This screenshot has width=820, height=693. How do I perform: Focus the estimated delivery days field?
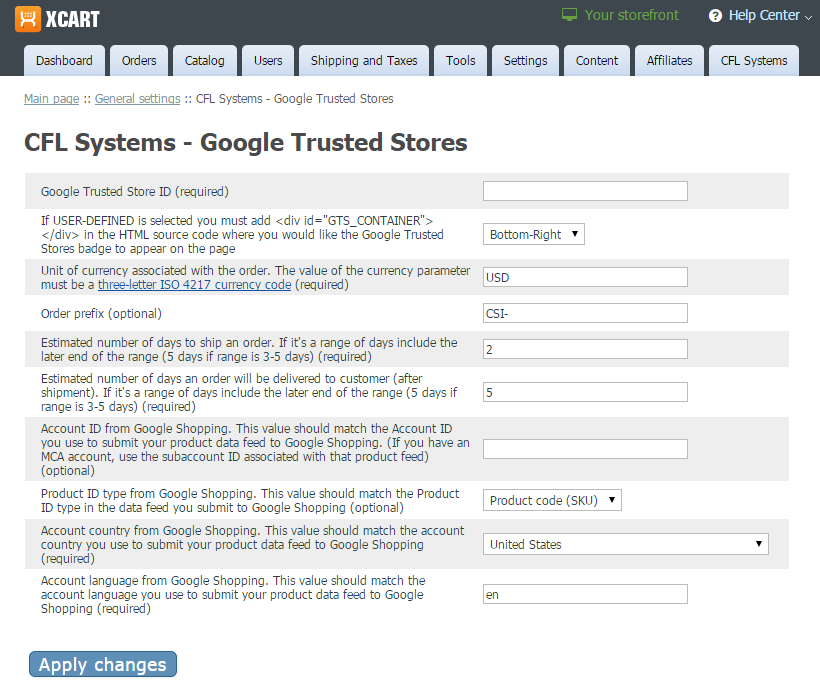(x=585, y=392)
